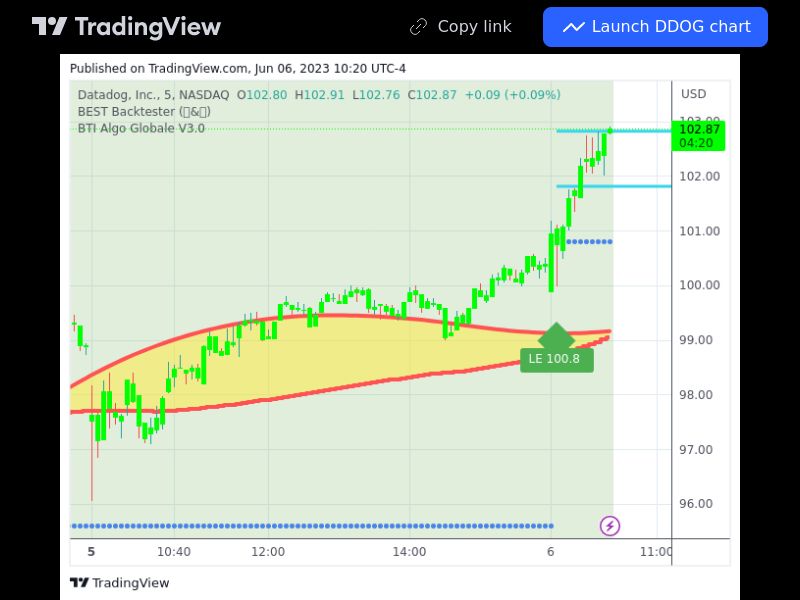
Task: Click the Datadog, Inc. symbol title
Action: [x=153, y=95]
